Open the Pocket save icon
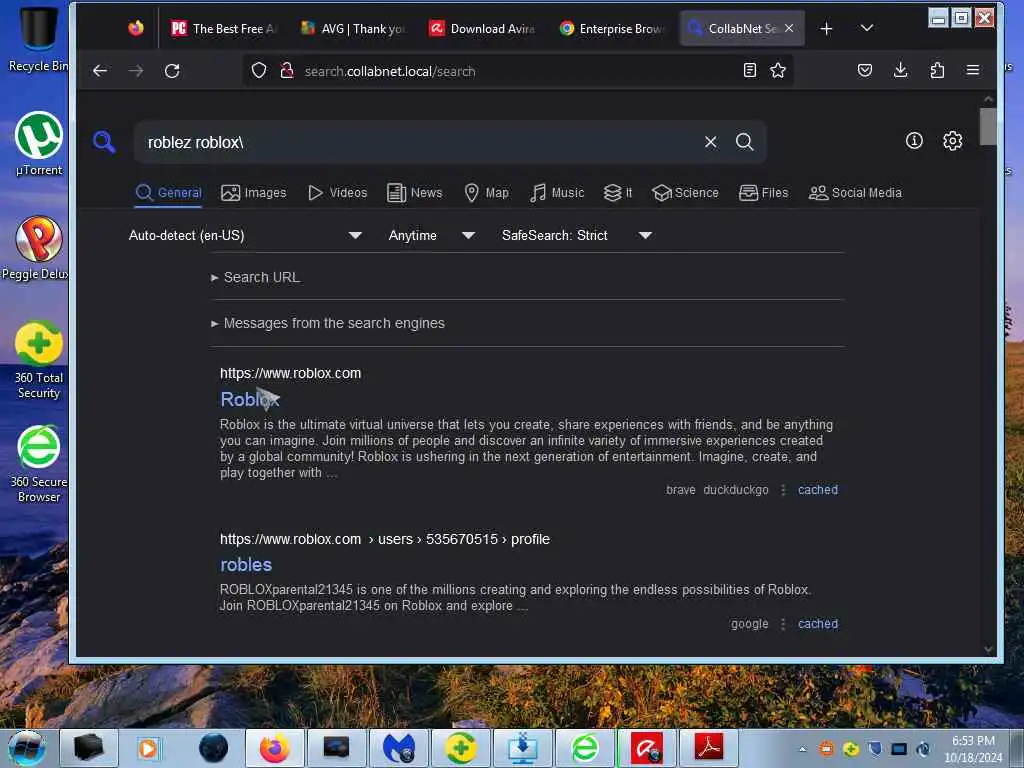 coord(865,70)
